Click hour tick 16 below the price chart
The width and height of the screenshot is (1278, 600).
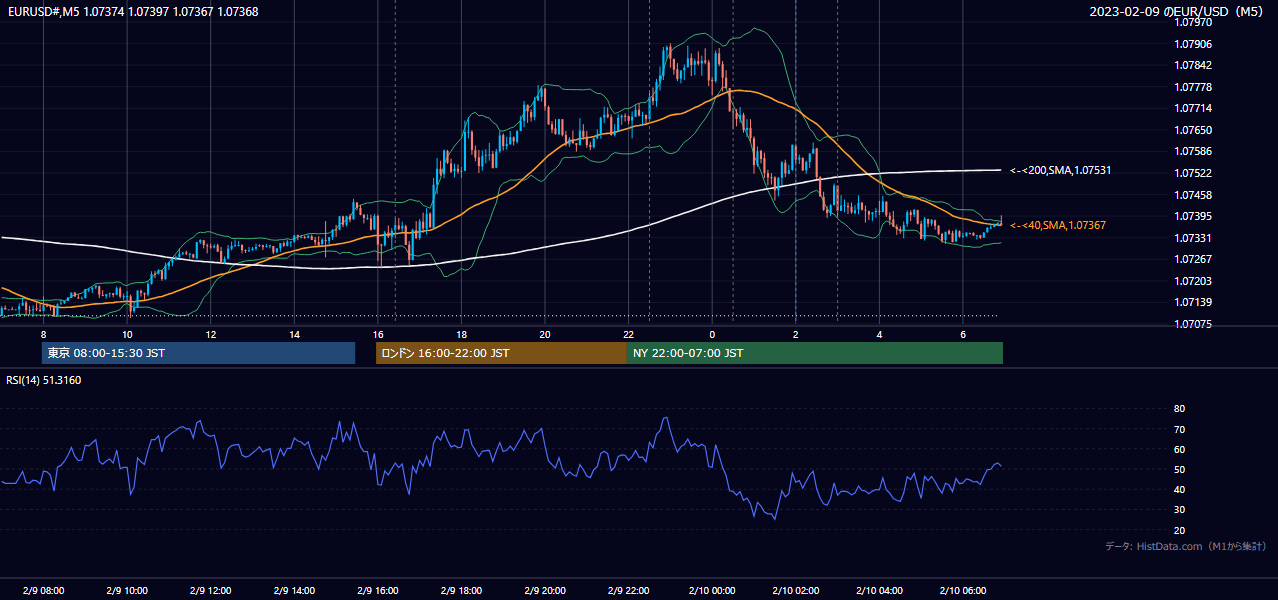click(378, 334)
